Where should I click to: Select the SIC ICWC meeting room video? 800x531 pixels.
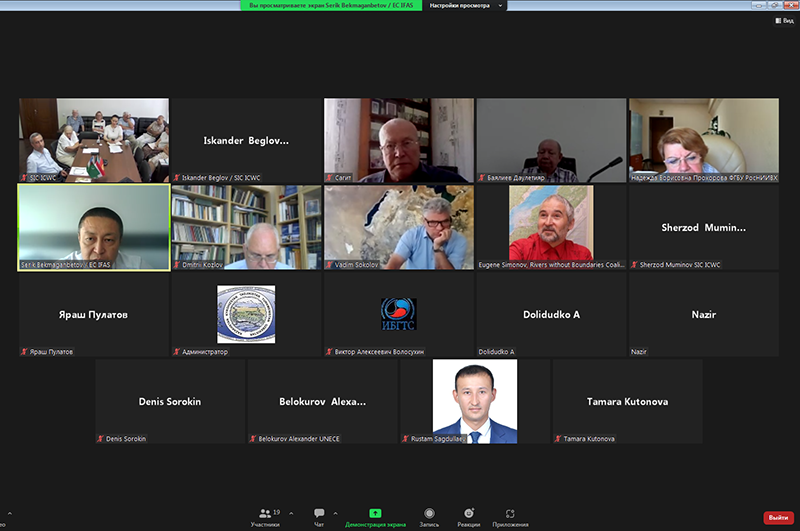(x=94, y=140)
